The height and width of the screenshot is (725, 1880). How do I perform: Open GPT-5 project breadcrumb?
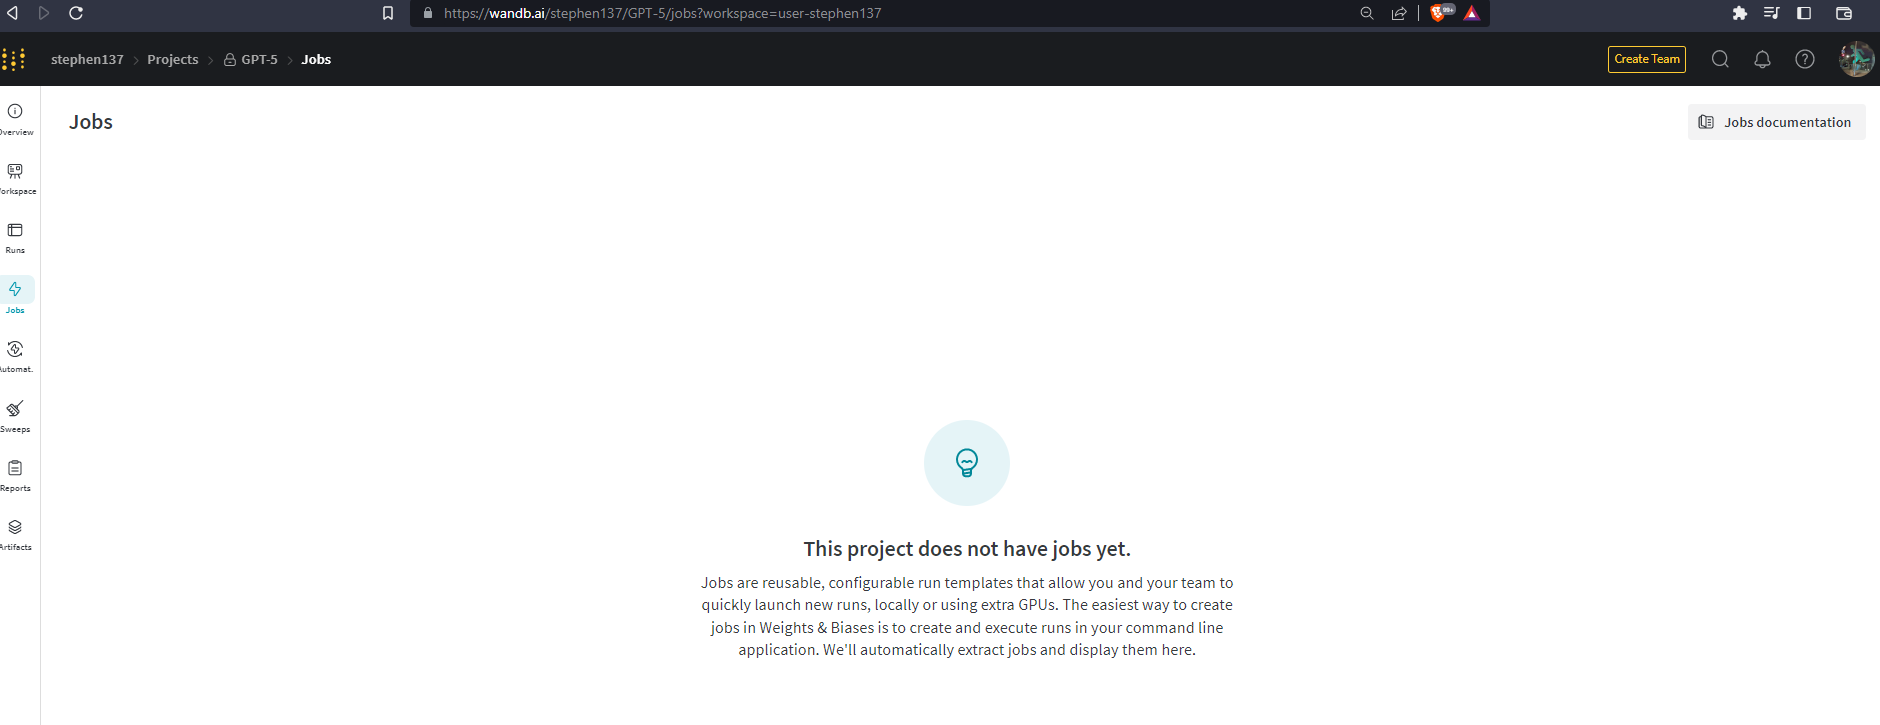(x=251, y=60)
